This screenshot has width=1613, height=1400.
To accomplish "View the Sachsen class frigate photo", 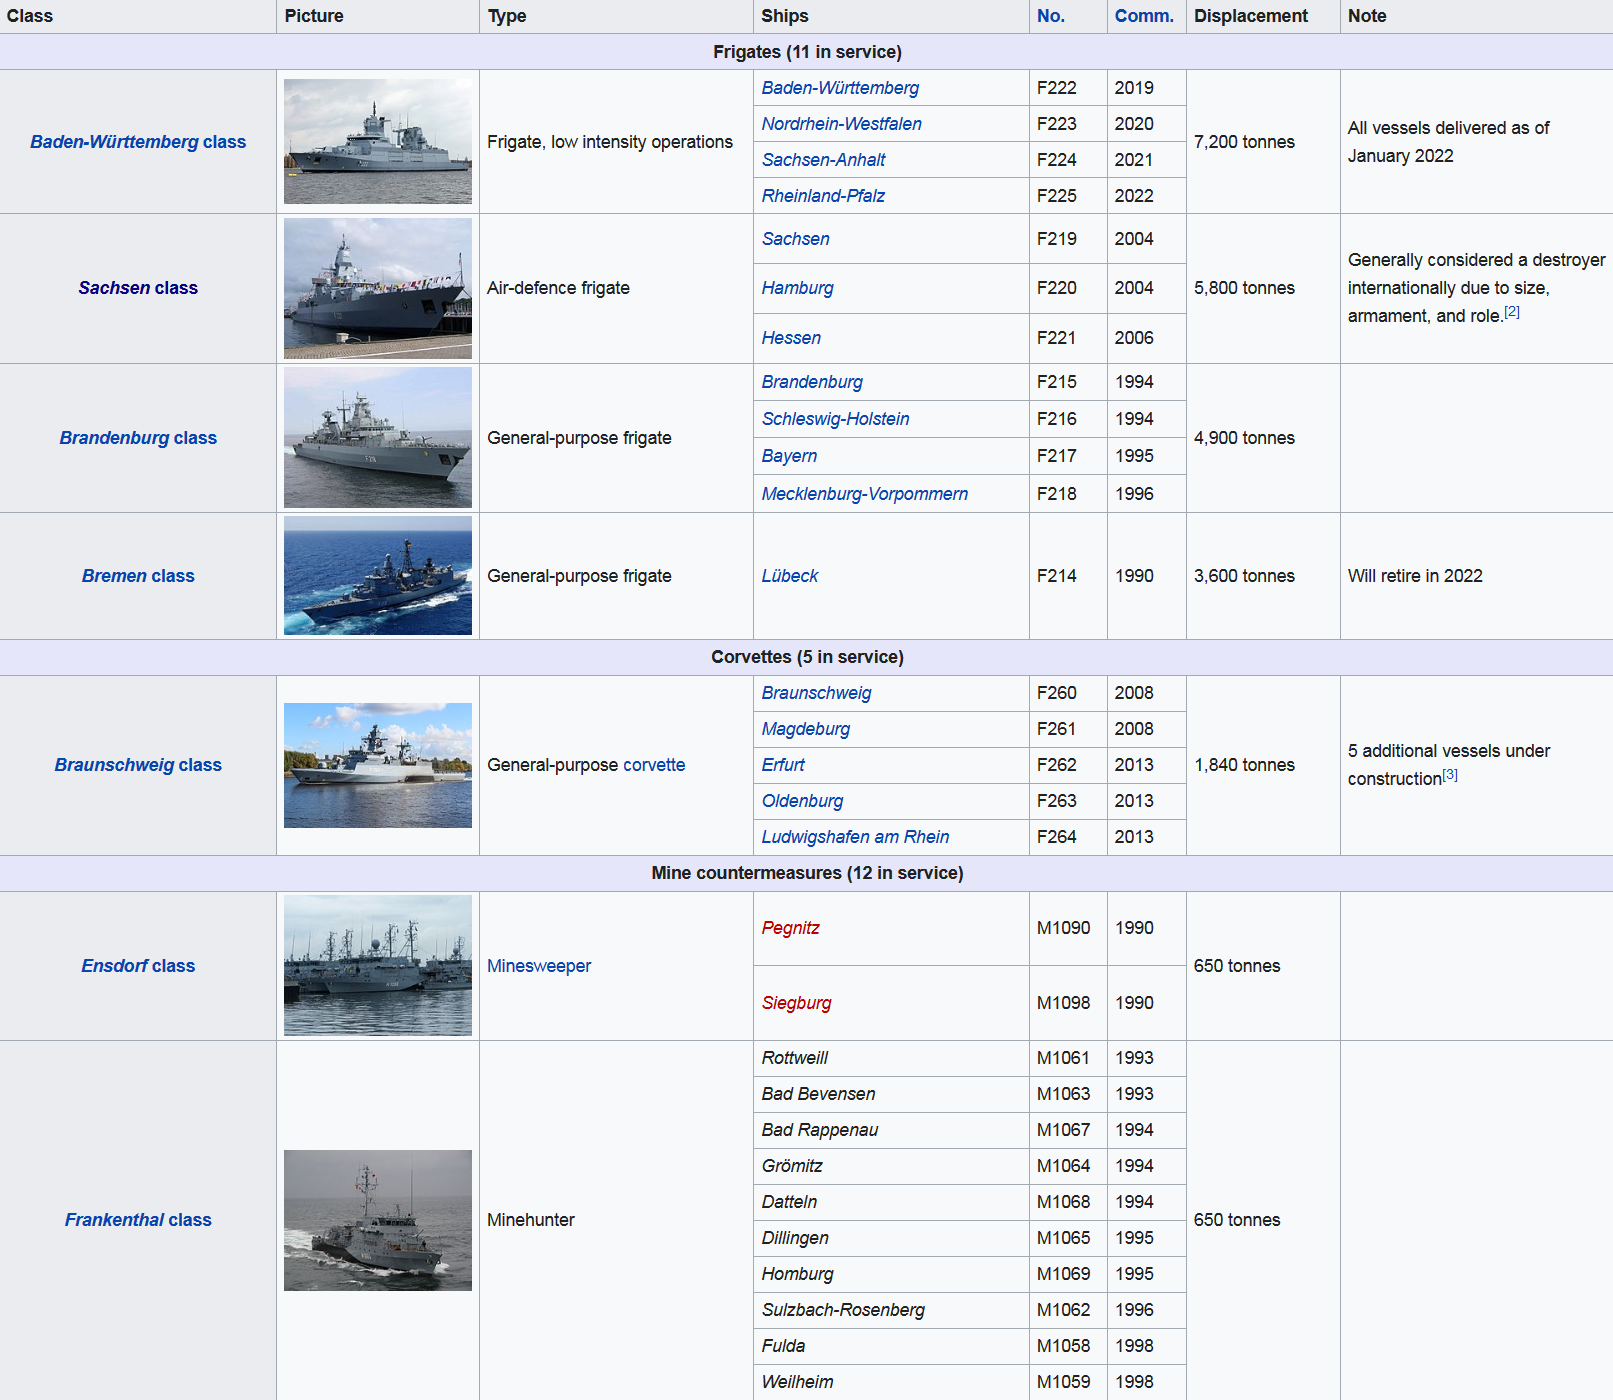I will point(378,288).
